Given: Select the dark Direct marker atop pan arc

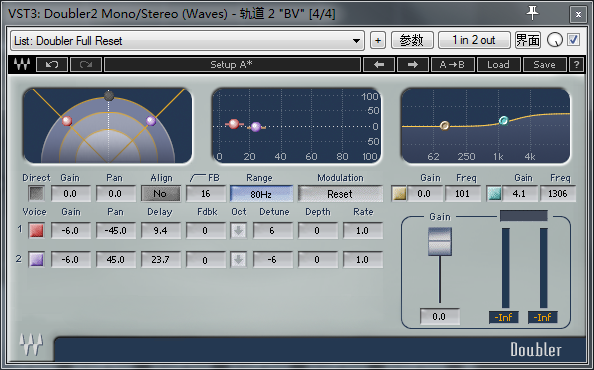Looking at the screenshot, I should pos(109,95).
